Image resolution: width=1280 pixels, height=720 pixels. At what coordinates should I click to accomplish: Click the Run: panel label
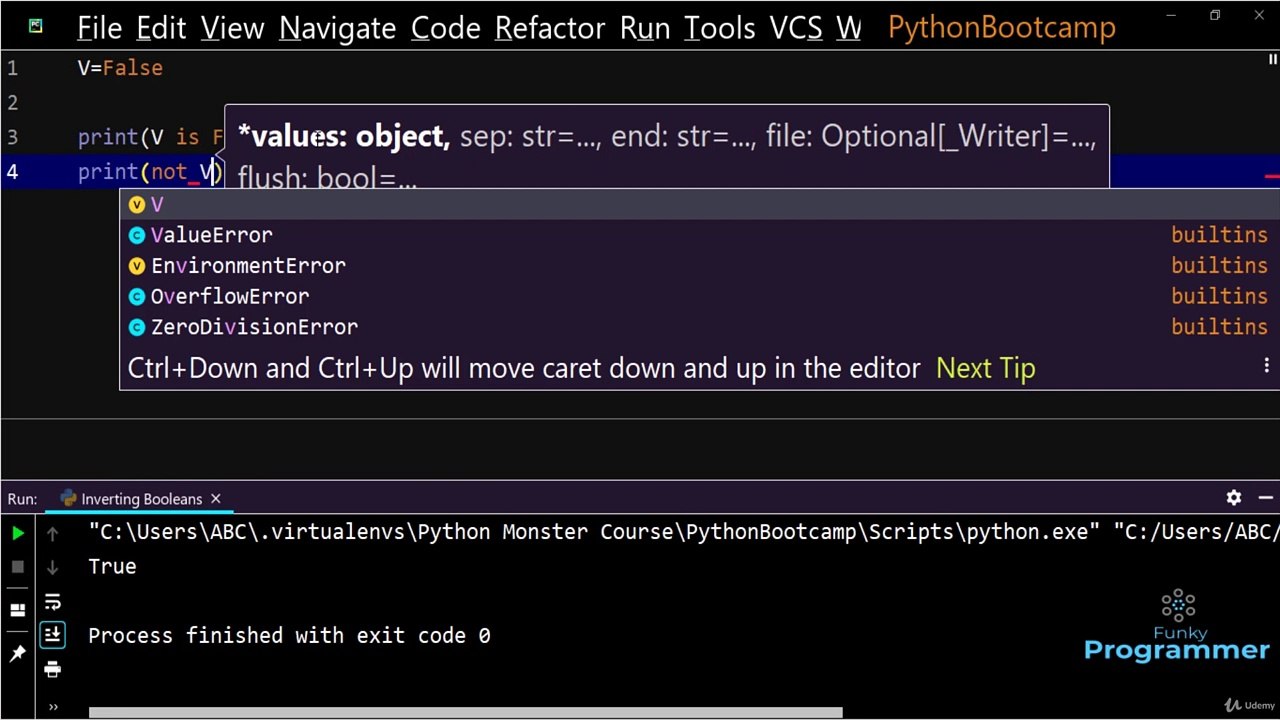(22, 499)
